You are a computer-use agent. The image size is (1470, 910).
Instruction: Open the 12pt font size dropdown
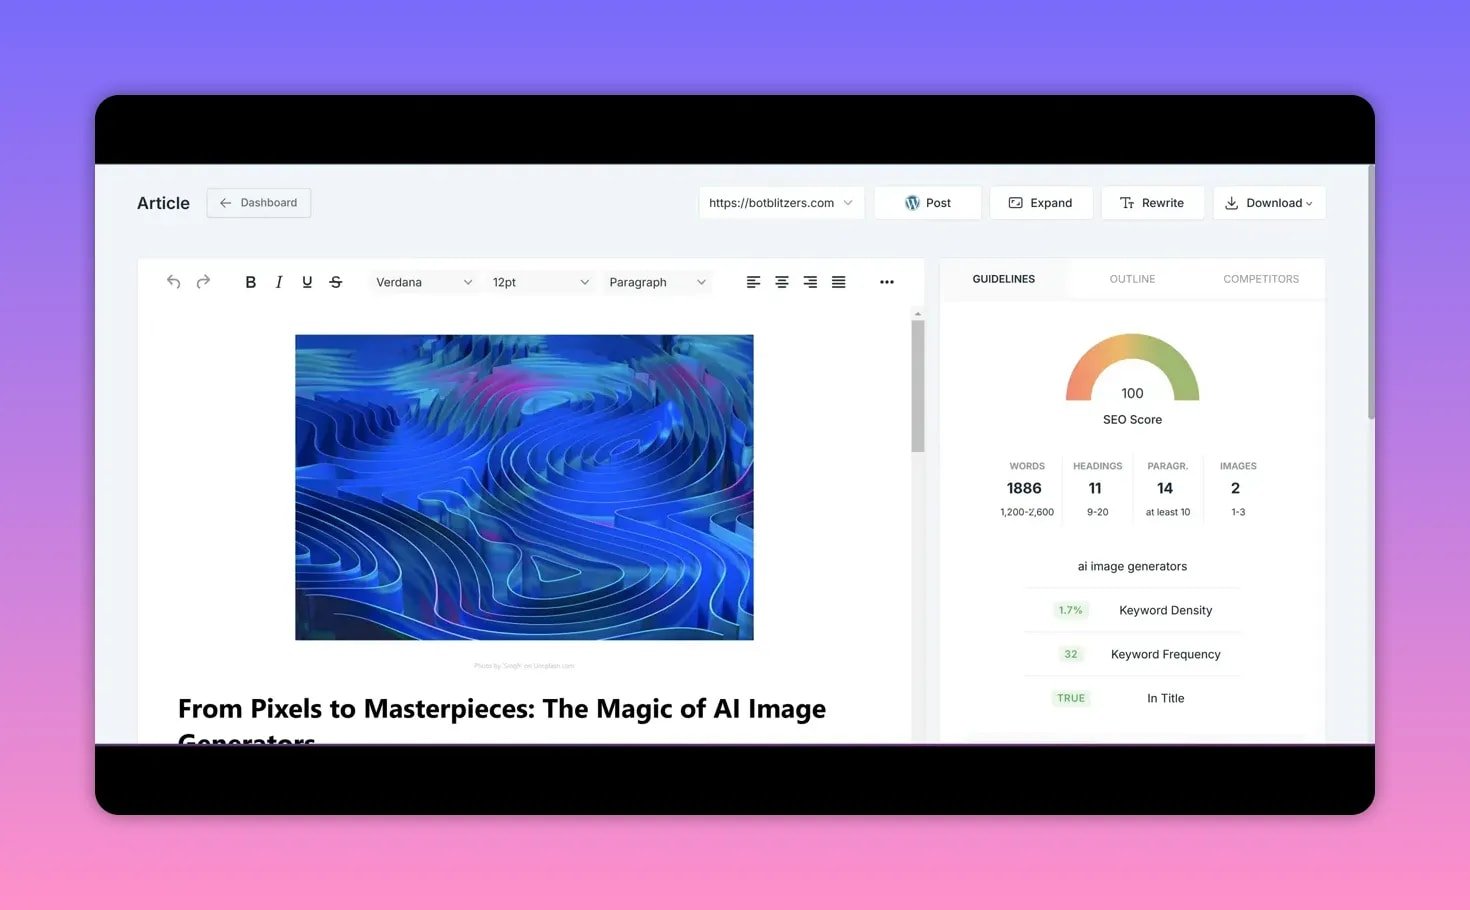click(x=540, y=282)
